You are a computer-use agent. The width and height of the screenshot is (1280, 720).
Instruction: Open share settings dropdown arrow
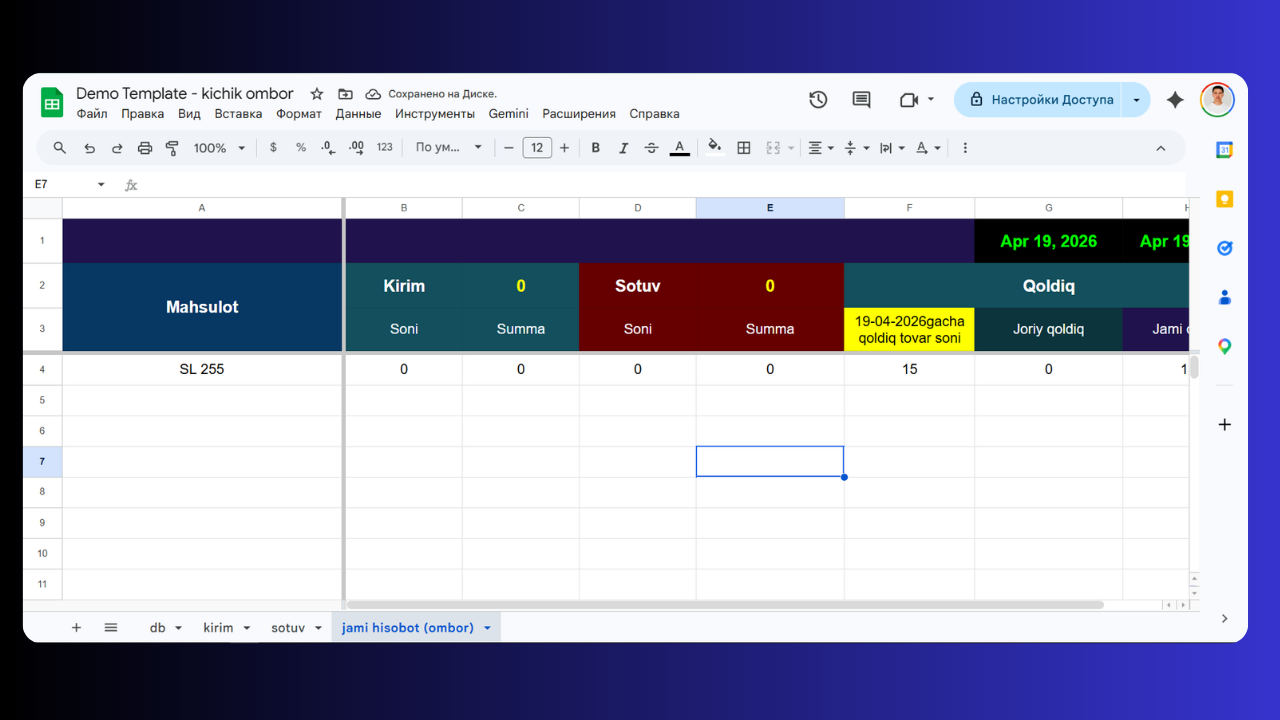(1137, 100)
